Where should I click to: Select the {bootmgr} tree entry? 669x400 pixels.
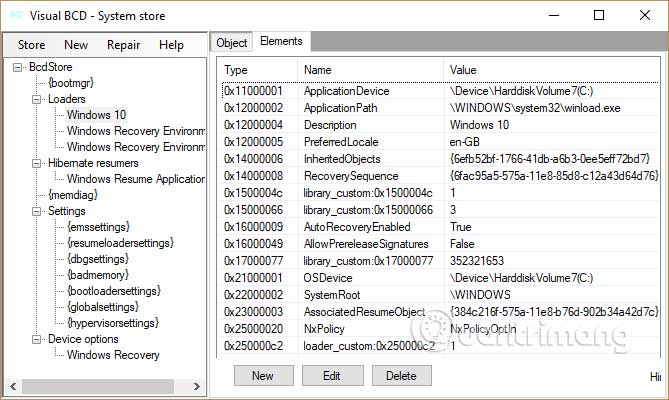click(70, 83)
